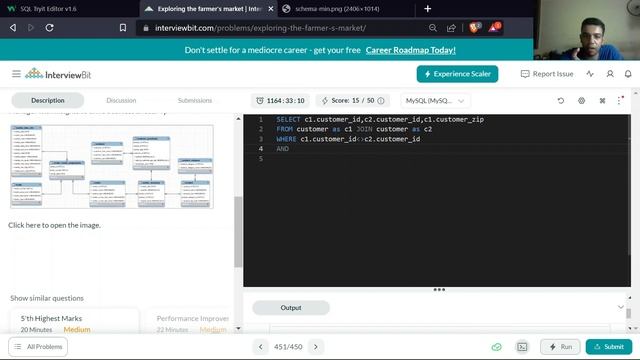
Task: Click the 451/450 problem counter
Action: (288, 347)
